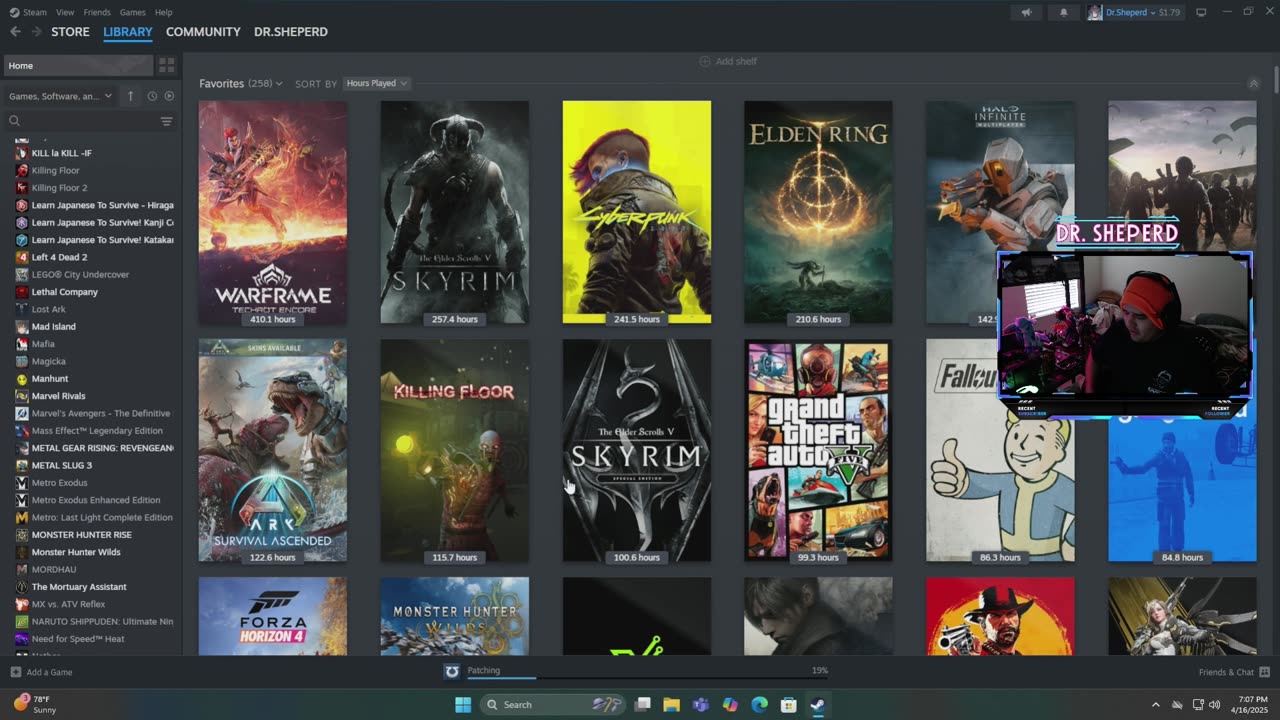
Task: Click the Windows taskbar Search box
Action: point(551,705)
